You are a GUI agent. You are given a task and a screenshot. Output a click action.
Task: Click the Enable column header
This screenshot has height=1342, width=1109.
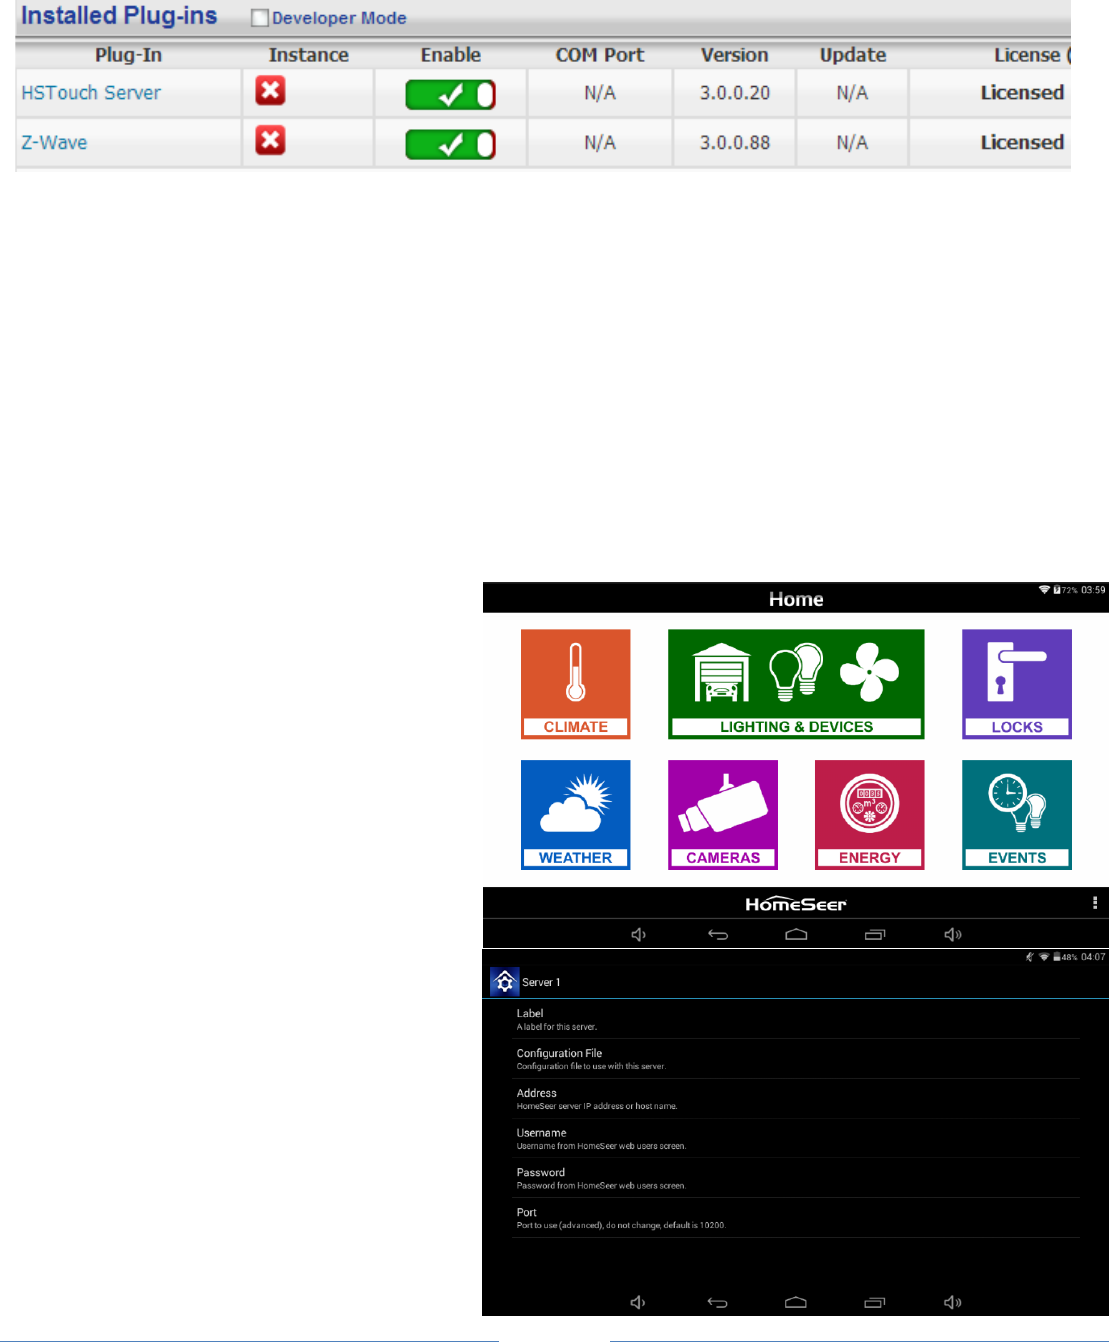(x=451, y=55)
